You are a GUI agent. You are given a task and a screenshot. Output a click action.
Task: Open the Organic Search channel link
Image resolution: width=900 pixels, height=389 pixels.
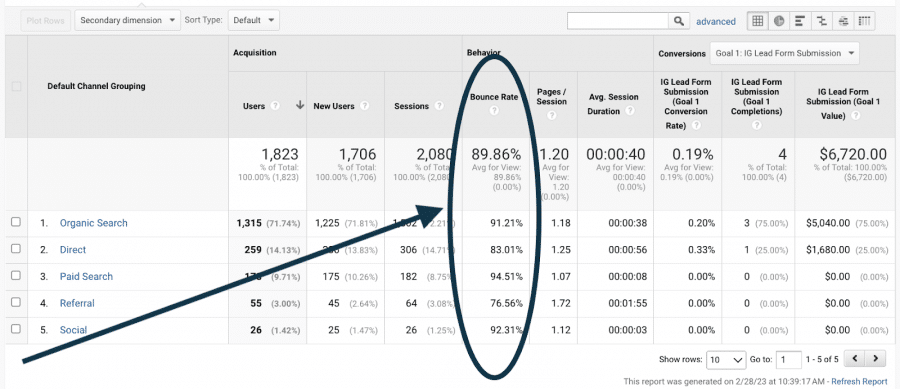[x=94, y=223]
